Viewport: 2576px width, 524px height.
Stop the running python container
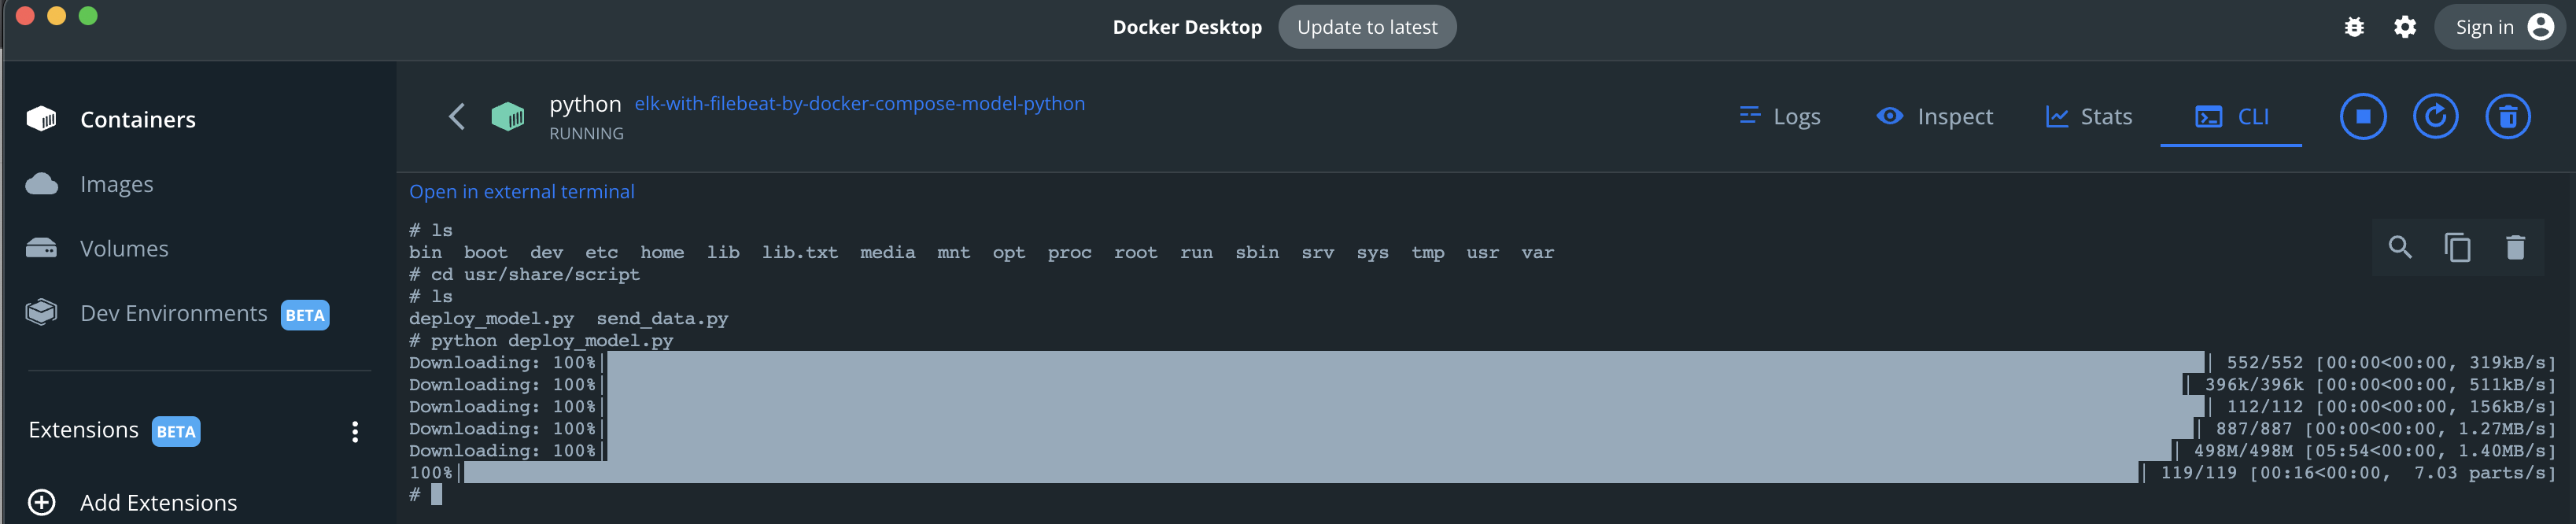[2362, 117]
